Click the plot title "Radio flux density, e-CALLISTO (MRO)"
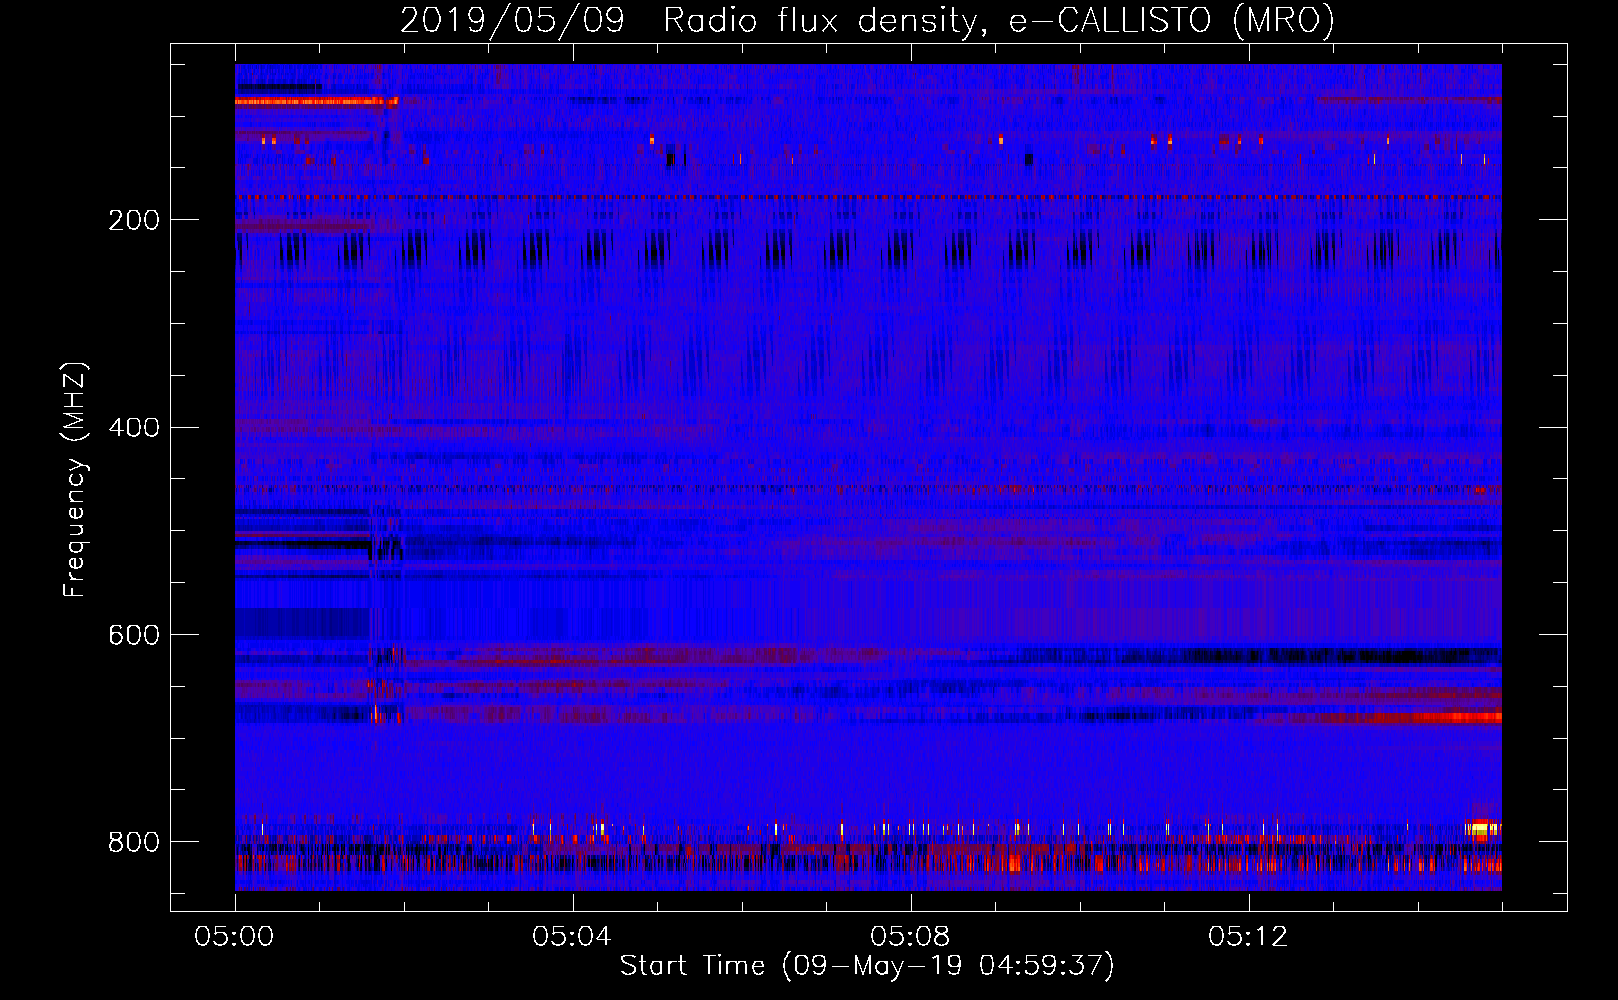This screenshot has height=1000, width=1618. pos(999,21)
